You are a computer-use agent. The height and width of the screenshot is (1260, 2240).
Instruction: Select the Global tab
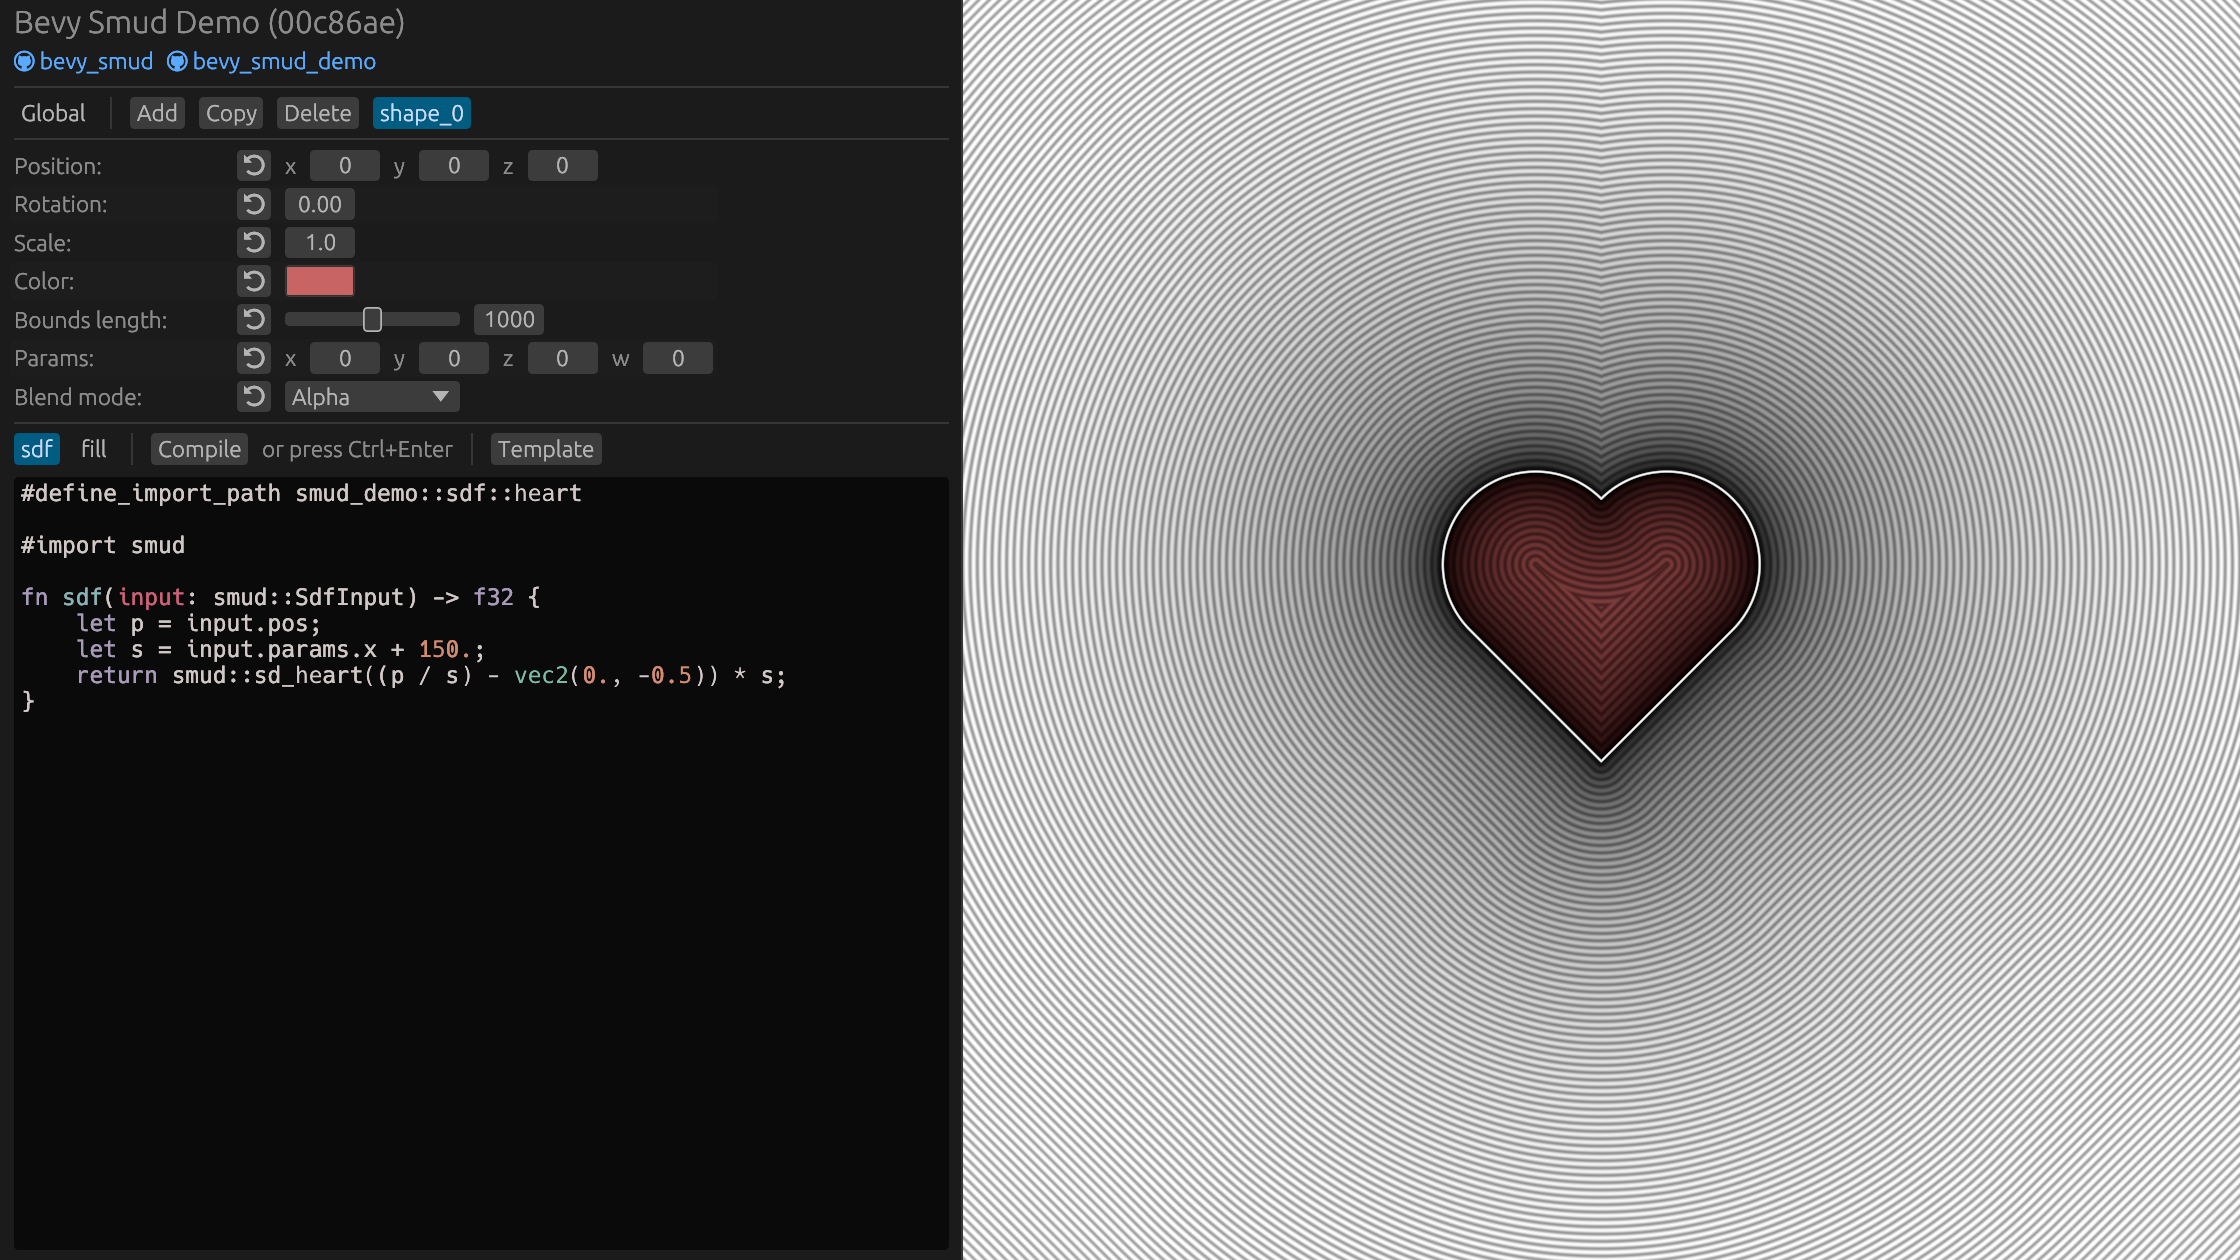(x=53, y=113)
